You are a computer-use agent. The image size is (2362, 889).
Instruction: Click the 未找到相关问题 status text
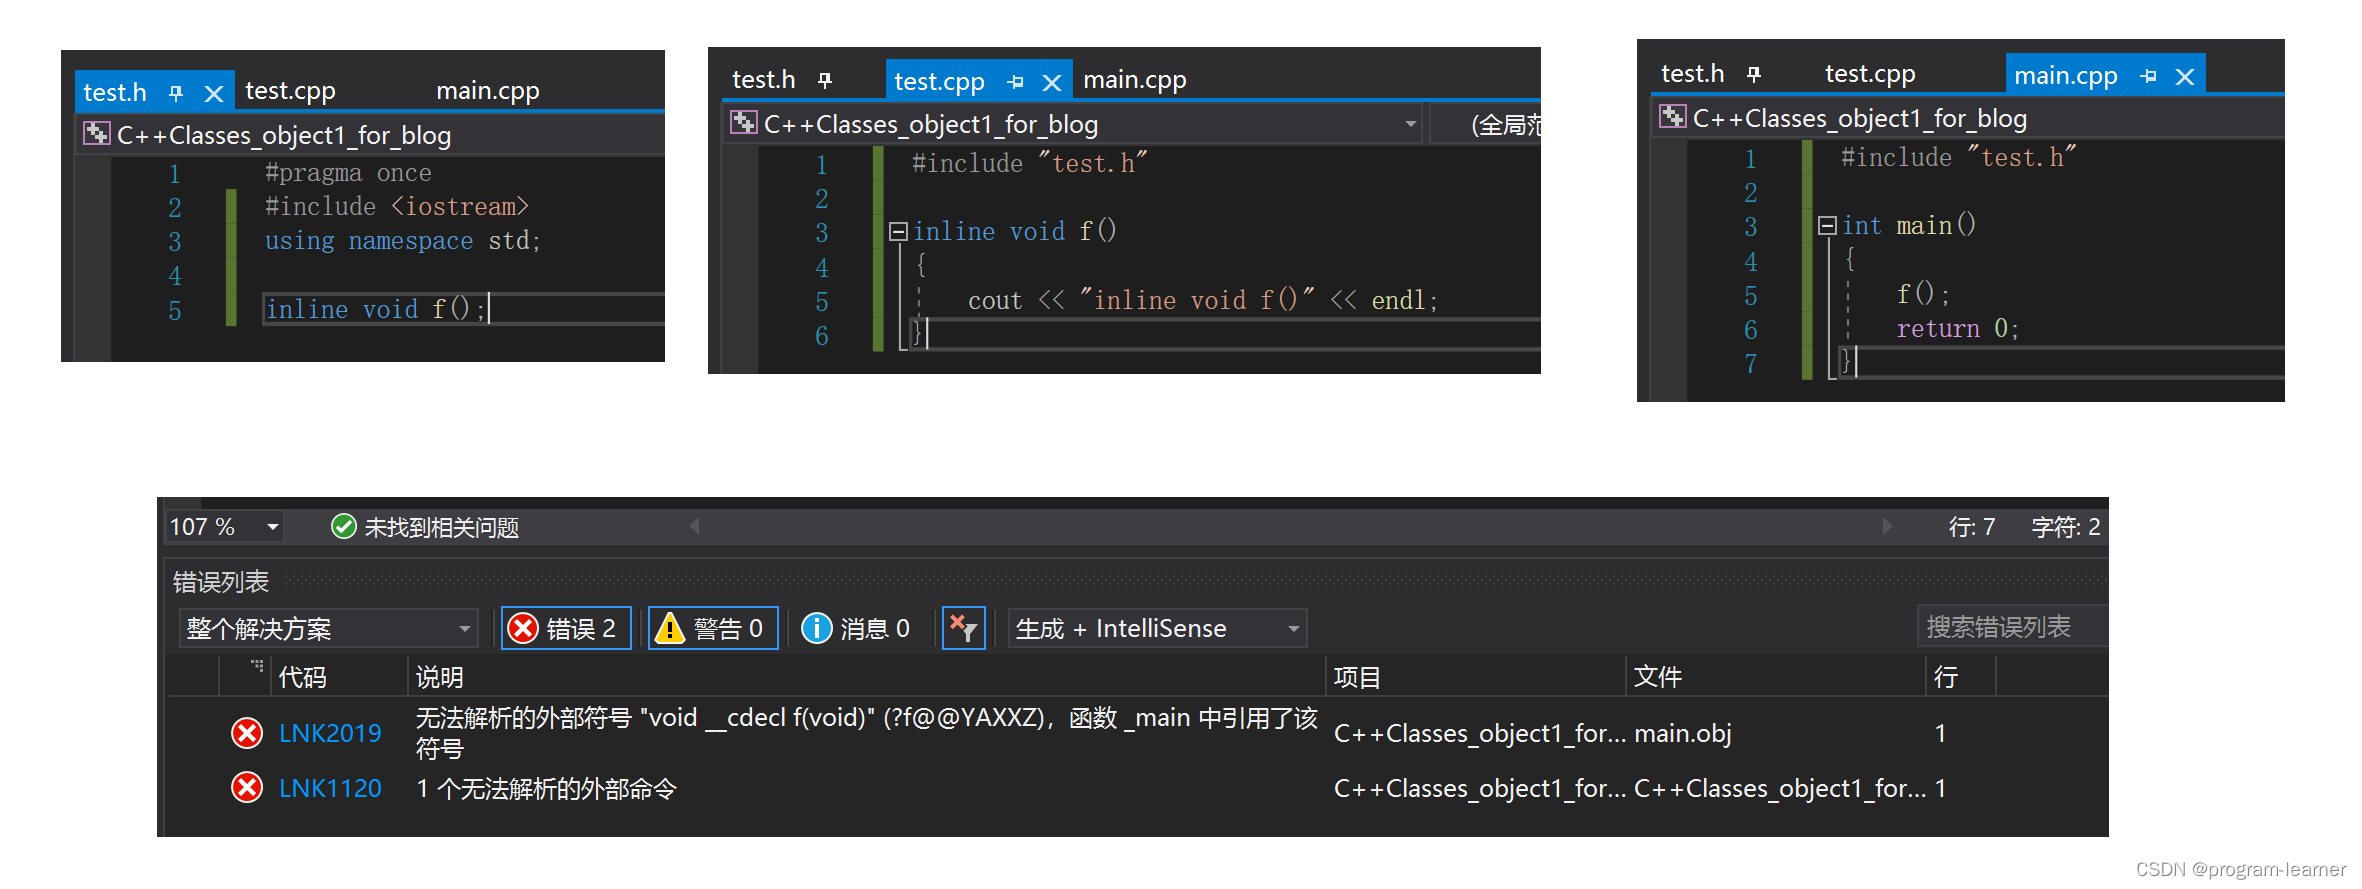[441, 527]
